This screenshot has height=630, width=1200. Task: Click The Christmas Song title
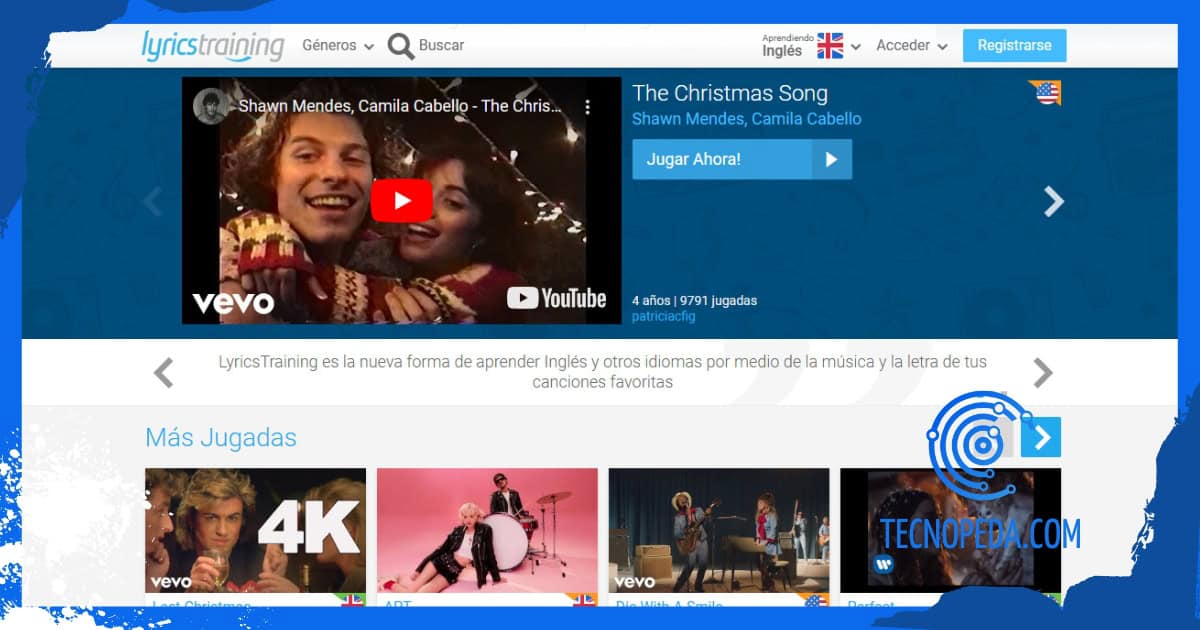click(730, 94)
